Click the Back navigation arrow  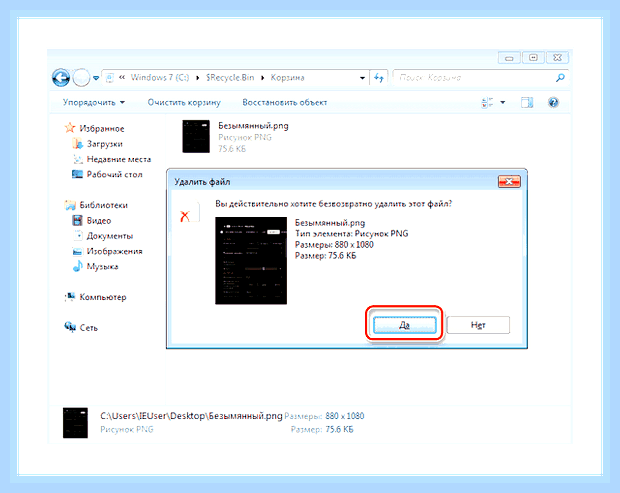click(x=61, y=77)
